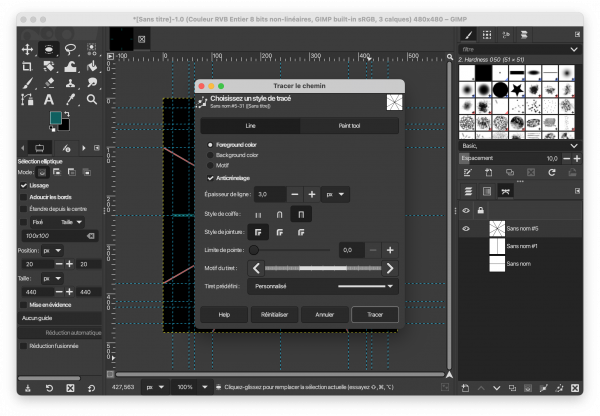
Task: Toggle Anticrénelage checkbox
Action: pos(210,178)
